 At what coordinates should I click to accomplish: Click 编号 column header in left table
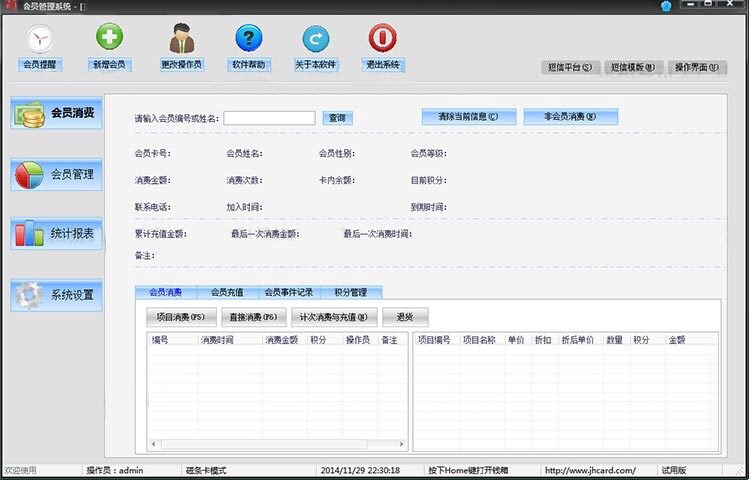click(172, 340)
